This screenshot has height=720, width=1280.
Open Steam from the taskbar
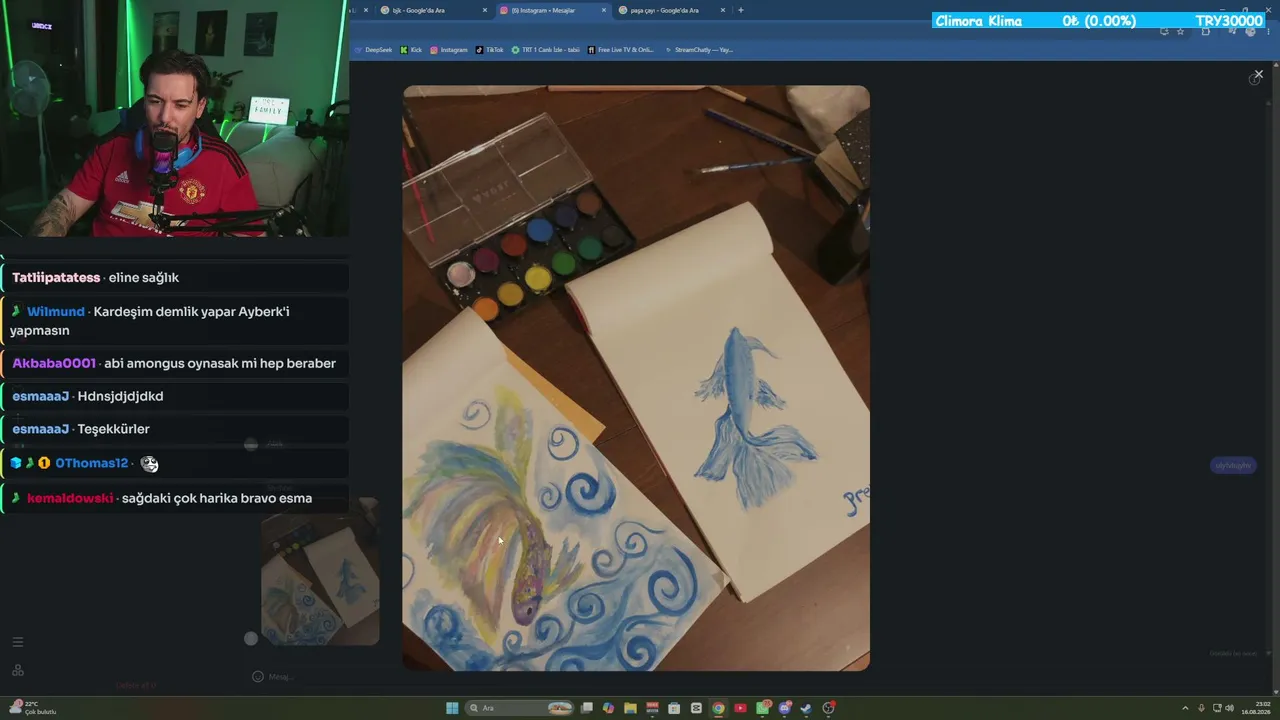click(x=806, y=708)
